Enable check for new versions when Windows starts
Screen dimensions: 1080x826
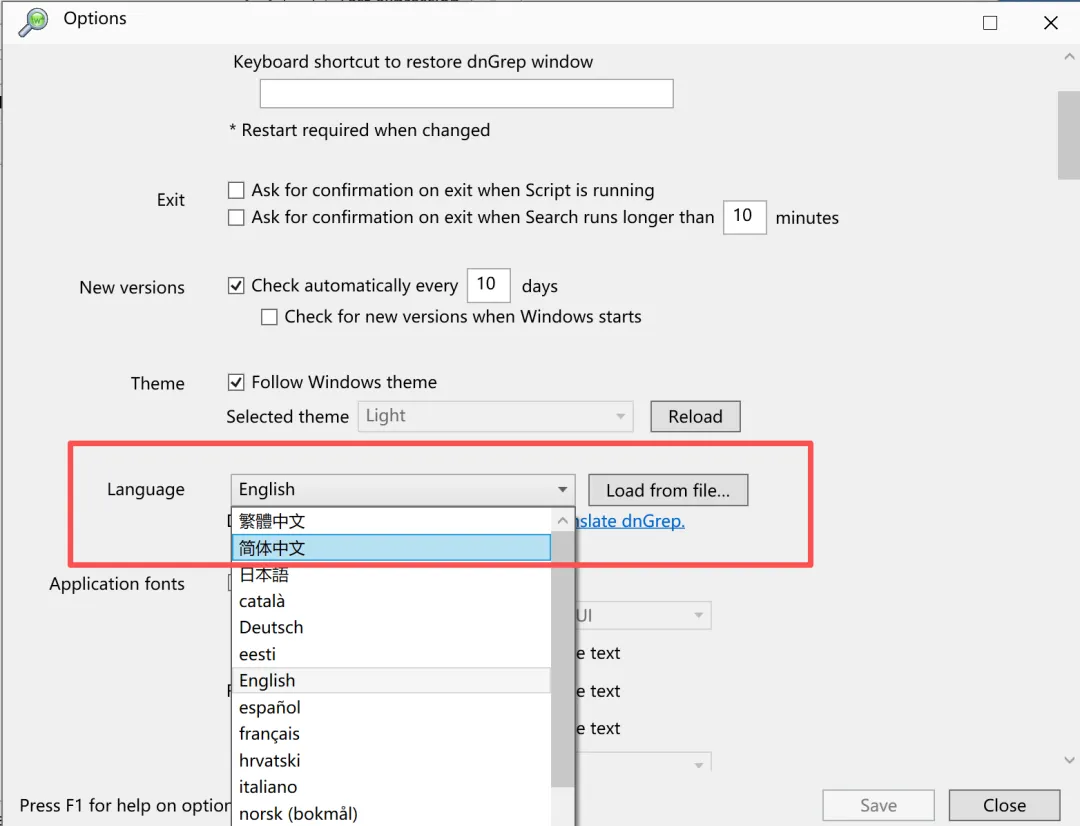(269, 317)
